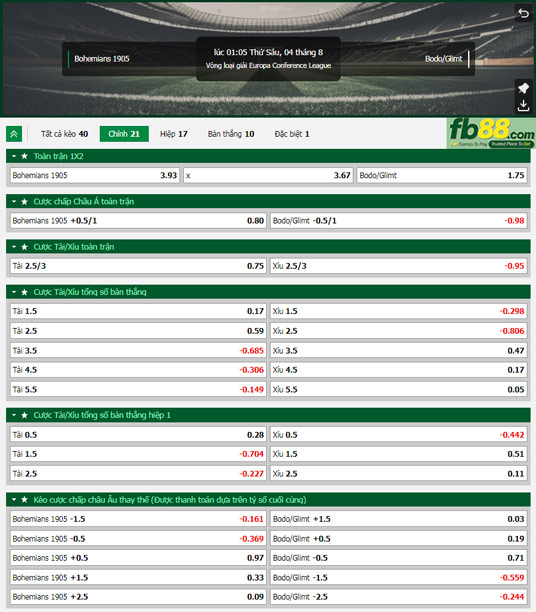Click the match time lúc 01:05 Thứ Sáu text
The height and width of the screenshot is (612, 536).
(x=268, y=52)
